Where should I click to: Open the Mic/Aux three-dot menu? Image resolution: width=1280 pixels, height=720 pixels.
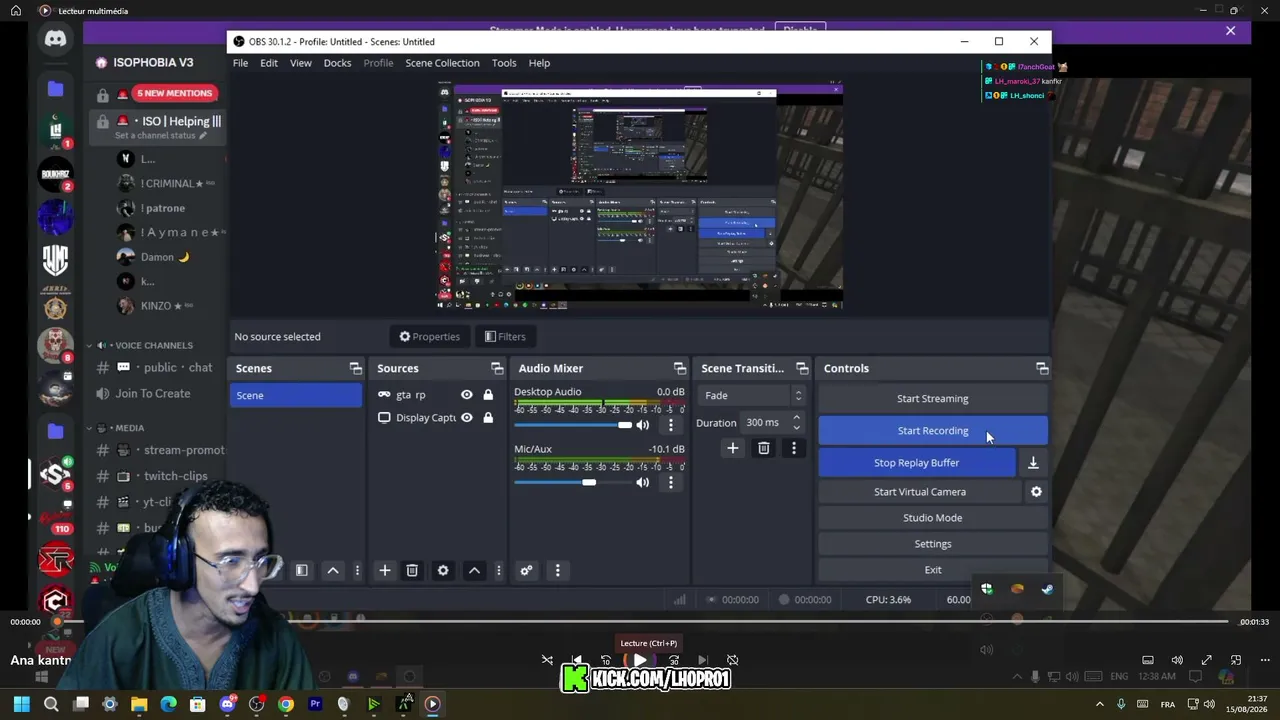(671, 482)
